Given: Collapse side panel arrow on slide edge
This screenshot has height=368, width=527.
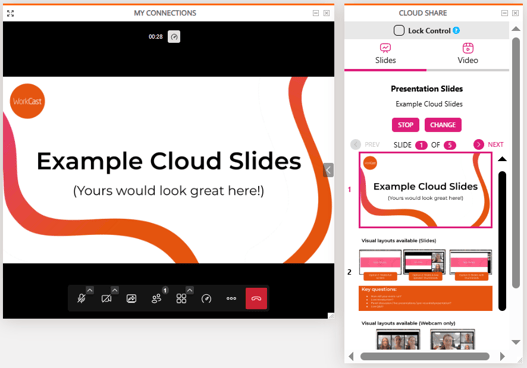Looking at the screenshot, I should click(x=328, y=170).
